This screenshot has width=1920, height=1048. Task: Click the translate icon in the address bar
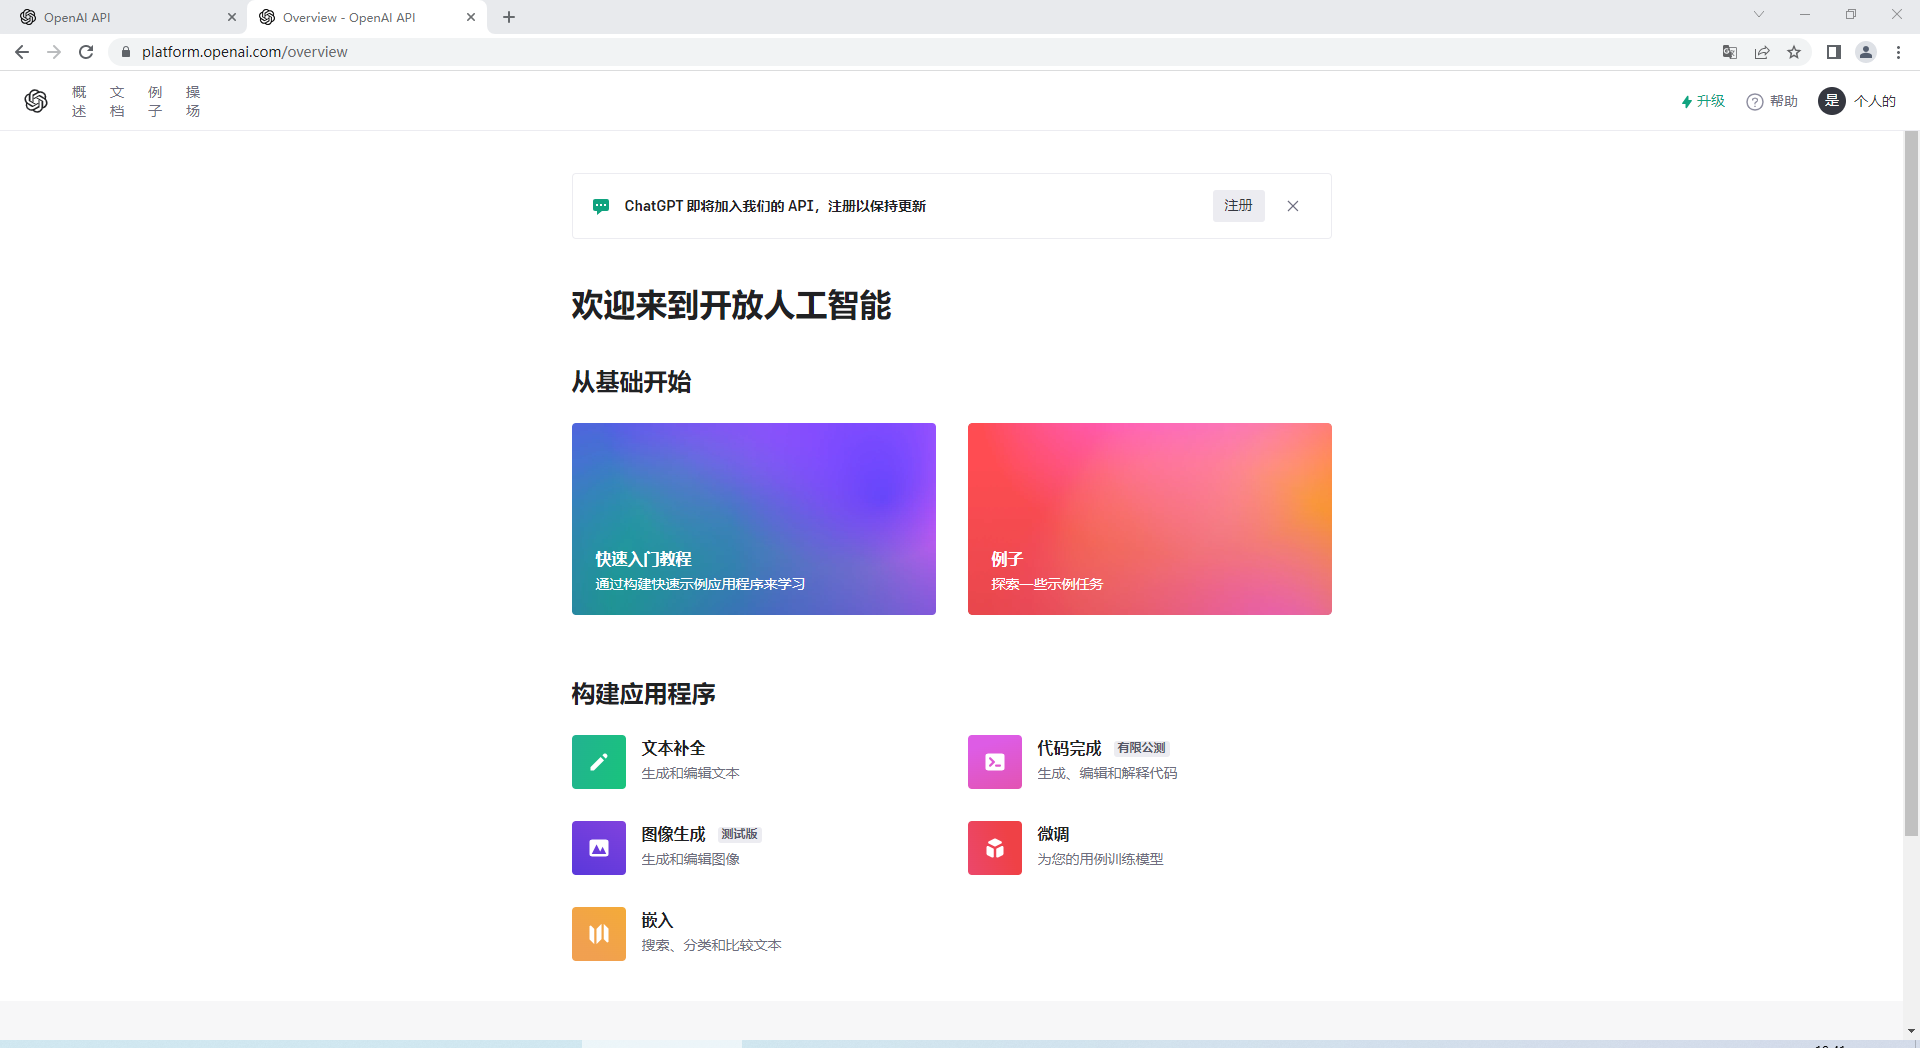tap(1729, 52)
